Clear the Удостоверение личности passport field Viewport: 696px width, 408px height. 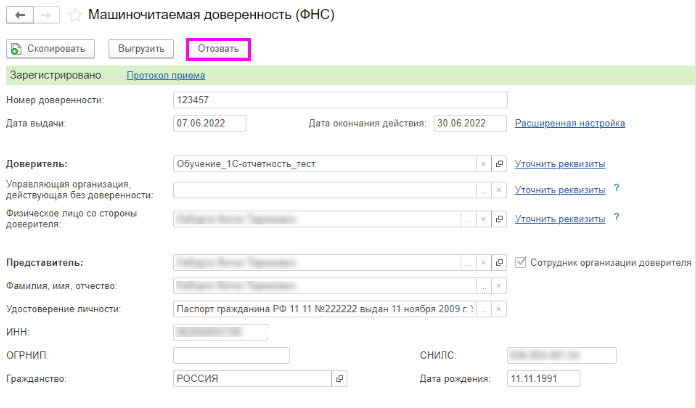pos(499,309)
